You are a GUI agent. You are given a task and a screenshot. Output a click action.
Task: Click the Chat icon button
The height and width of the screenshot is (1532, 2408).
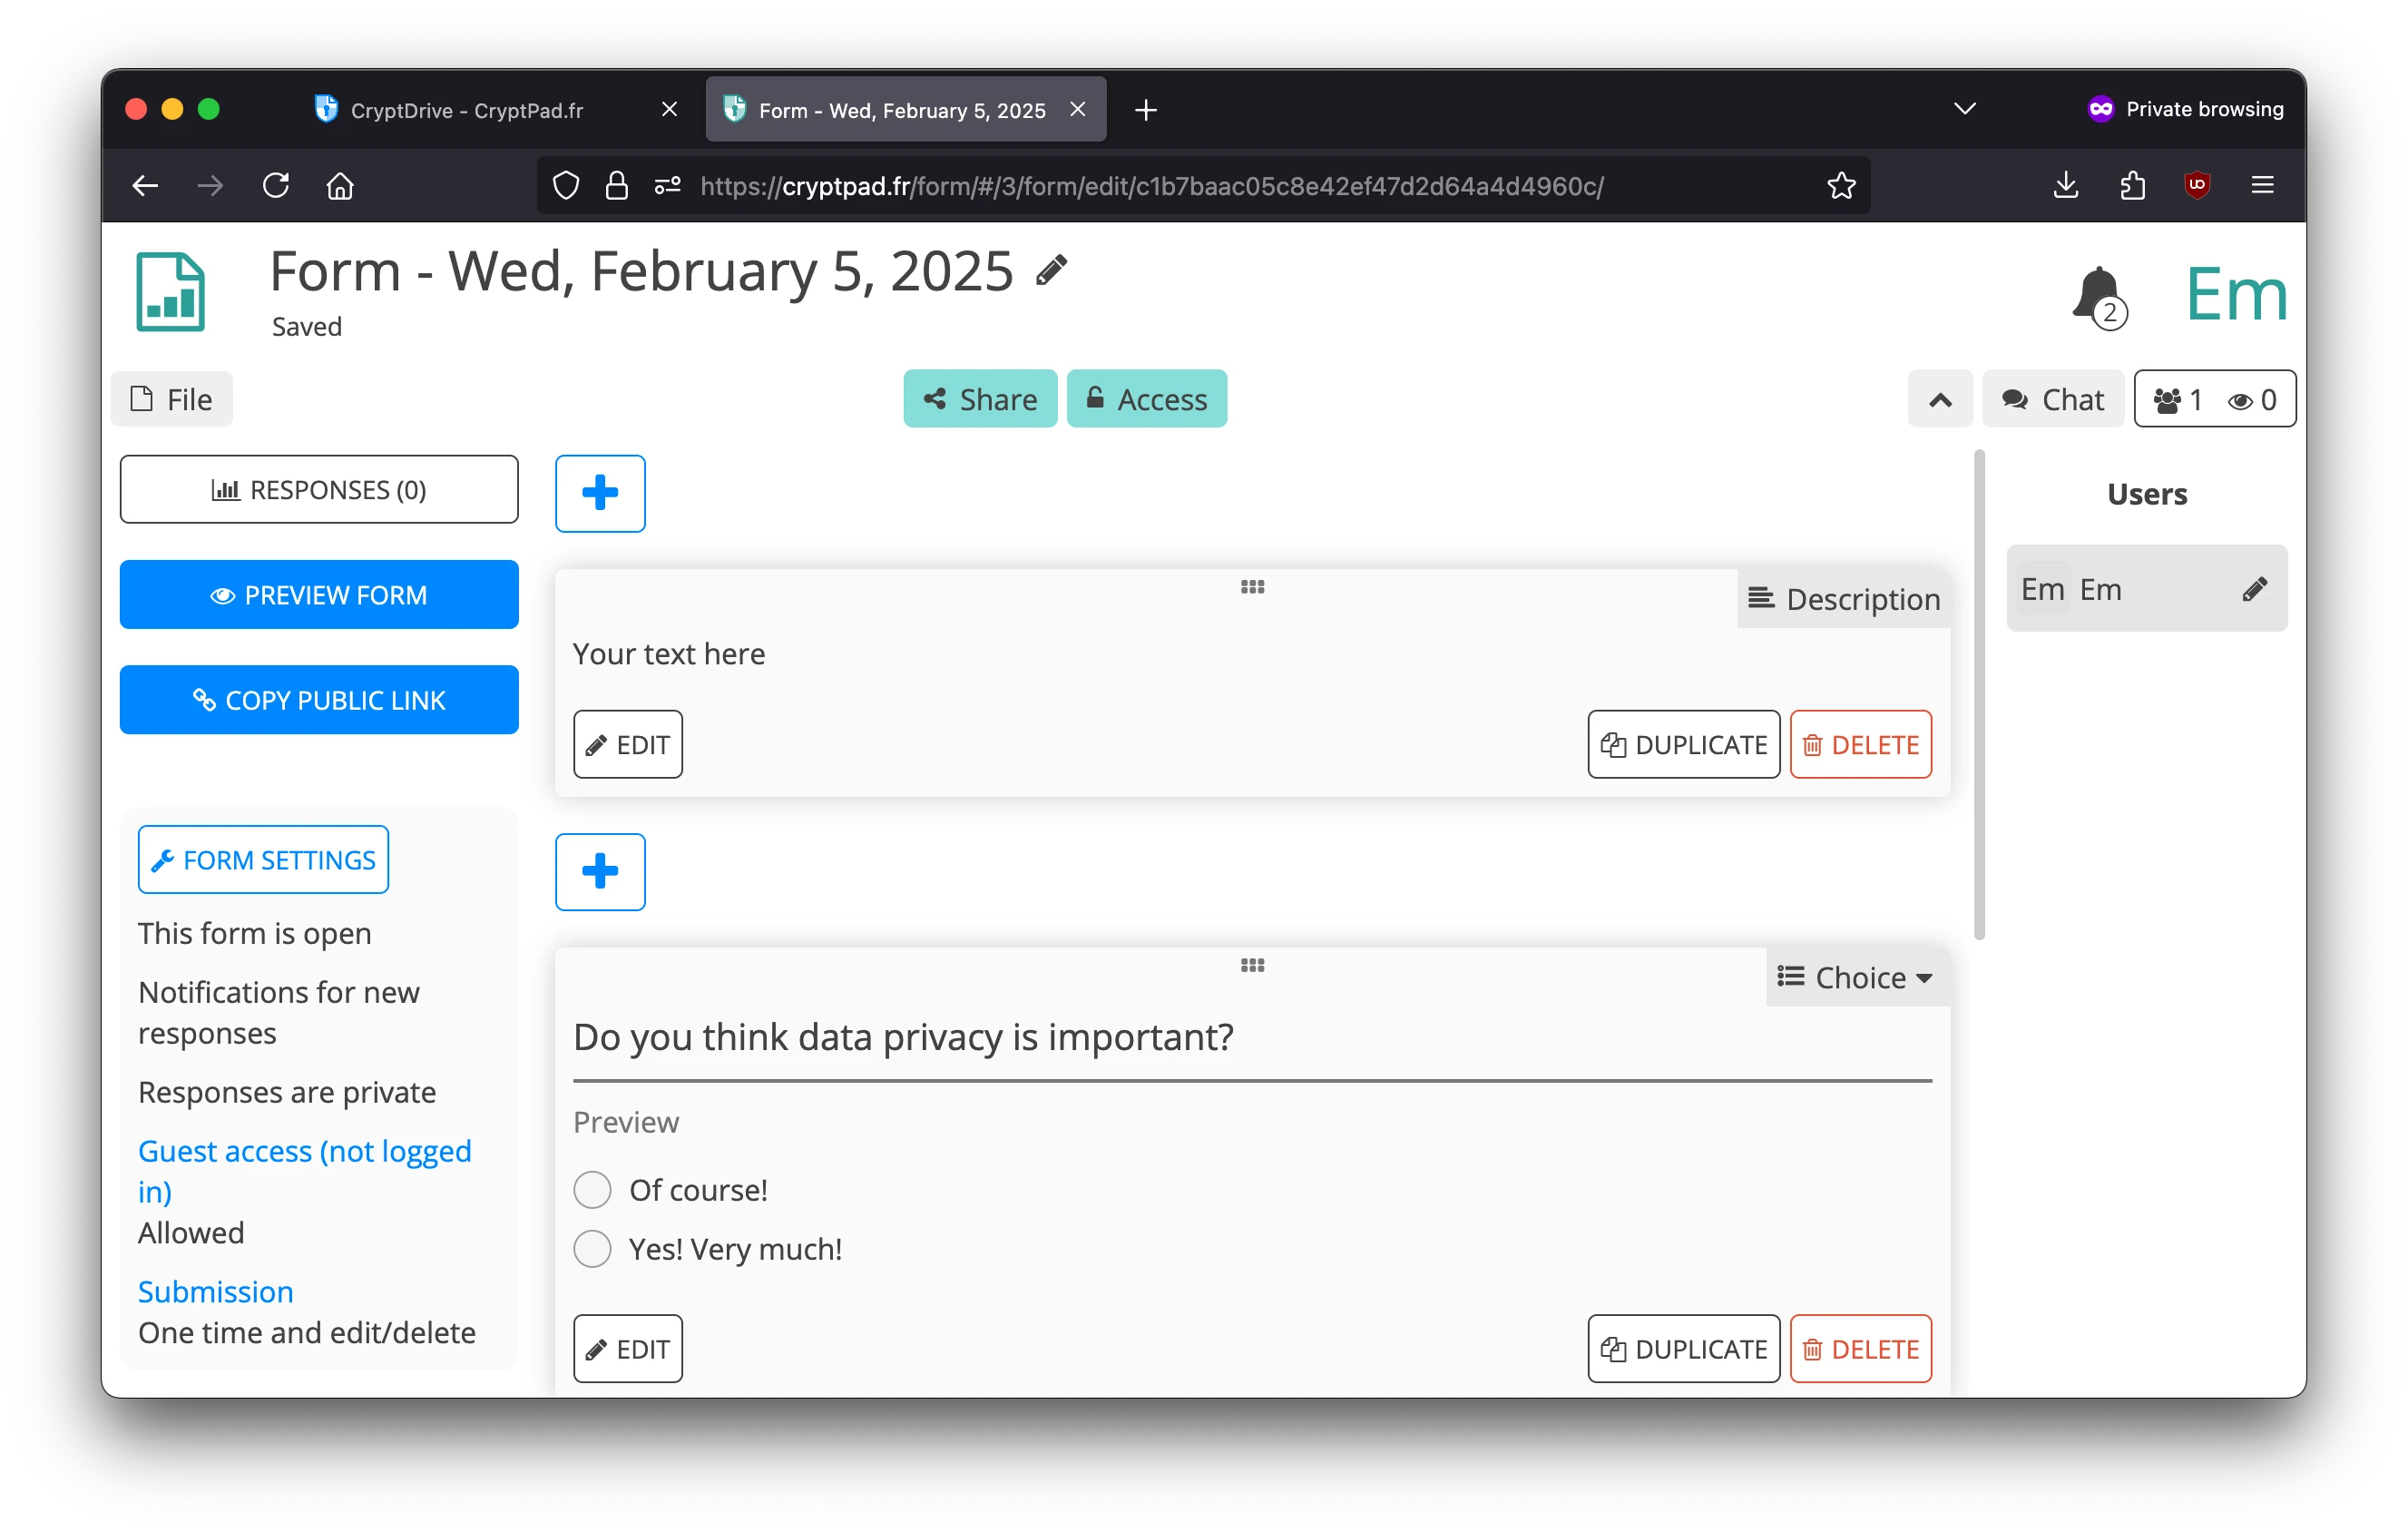click(2052, 398)
